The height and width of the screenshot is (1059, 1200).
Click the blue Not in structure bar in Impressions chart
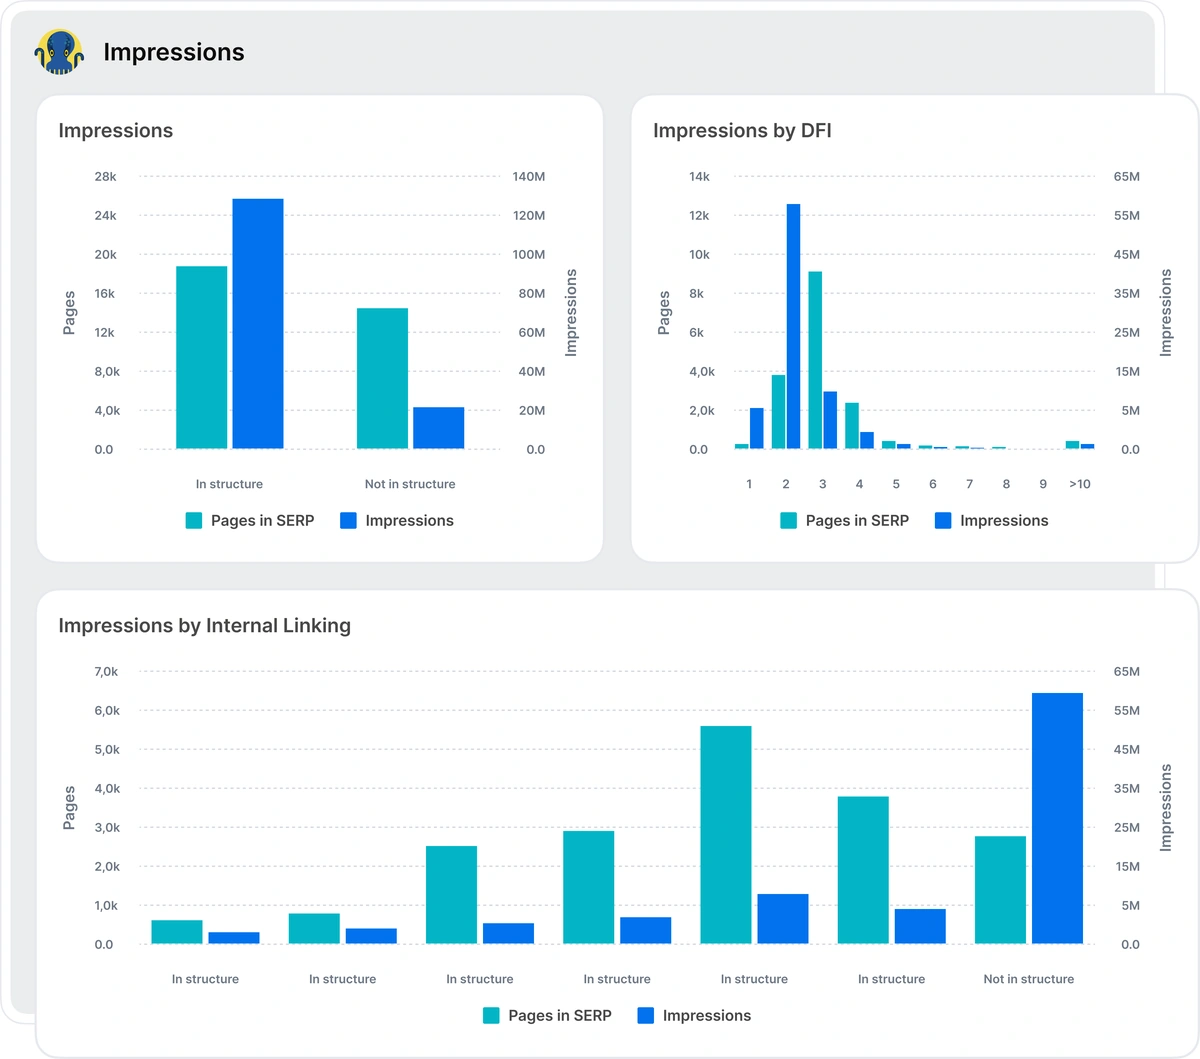coord(439,428)
